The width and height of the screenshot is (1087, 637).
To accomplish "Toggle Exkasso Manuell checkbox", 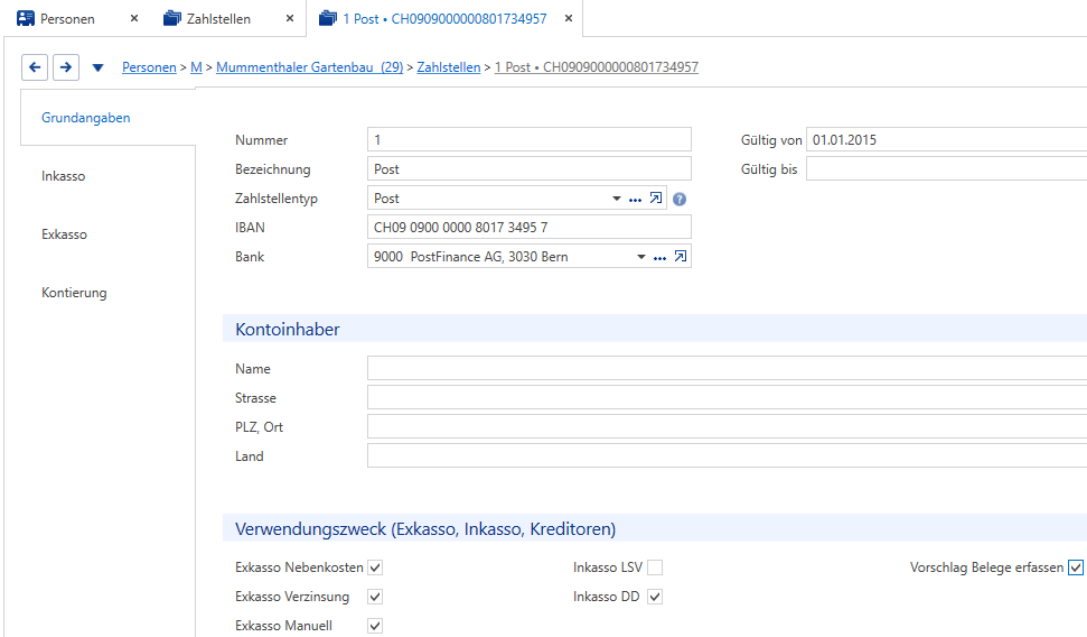I will 375,626.
